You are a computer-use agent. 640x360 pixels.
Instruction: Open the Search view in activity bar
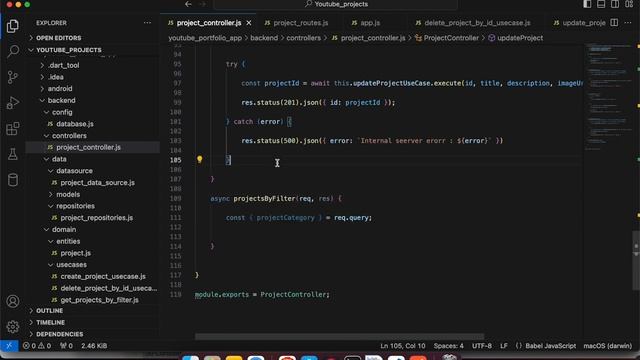13,51
